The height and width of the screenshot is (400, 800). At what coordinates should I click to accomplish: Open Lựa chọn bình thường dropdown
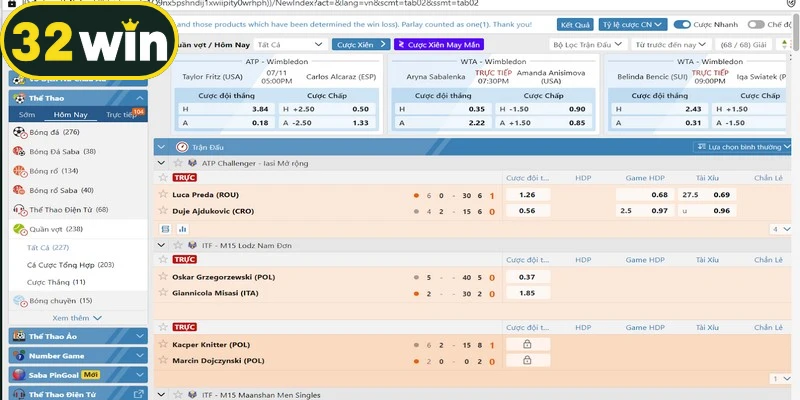pyautogui.click(x=742, y=147)
